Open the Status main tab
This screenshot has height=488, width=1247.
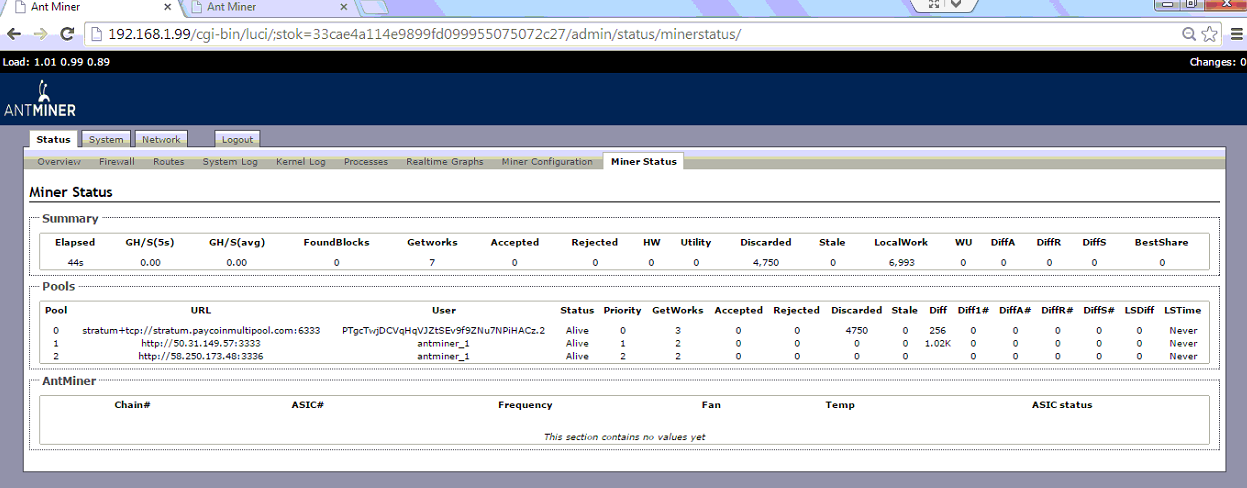[54, 139]
